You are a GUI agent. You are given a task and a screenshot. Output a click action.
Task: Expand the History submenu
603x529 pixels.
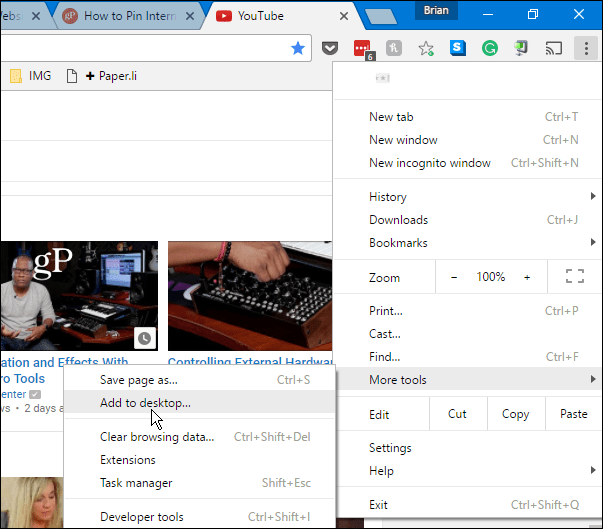click(x=467, y=197)
